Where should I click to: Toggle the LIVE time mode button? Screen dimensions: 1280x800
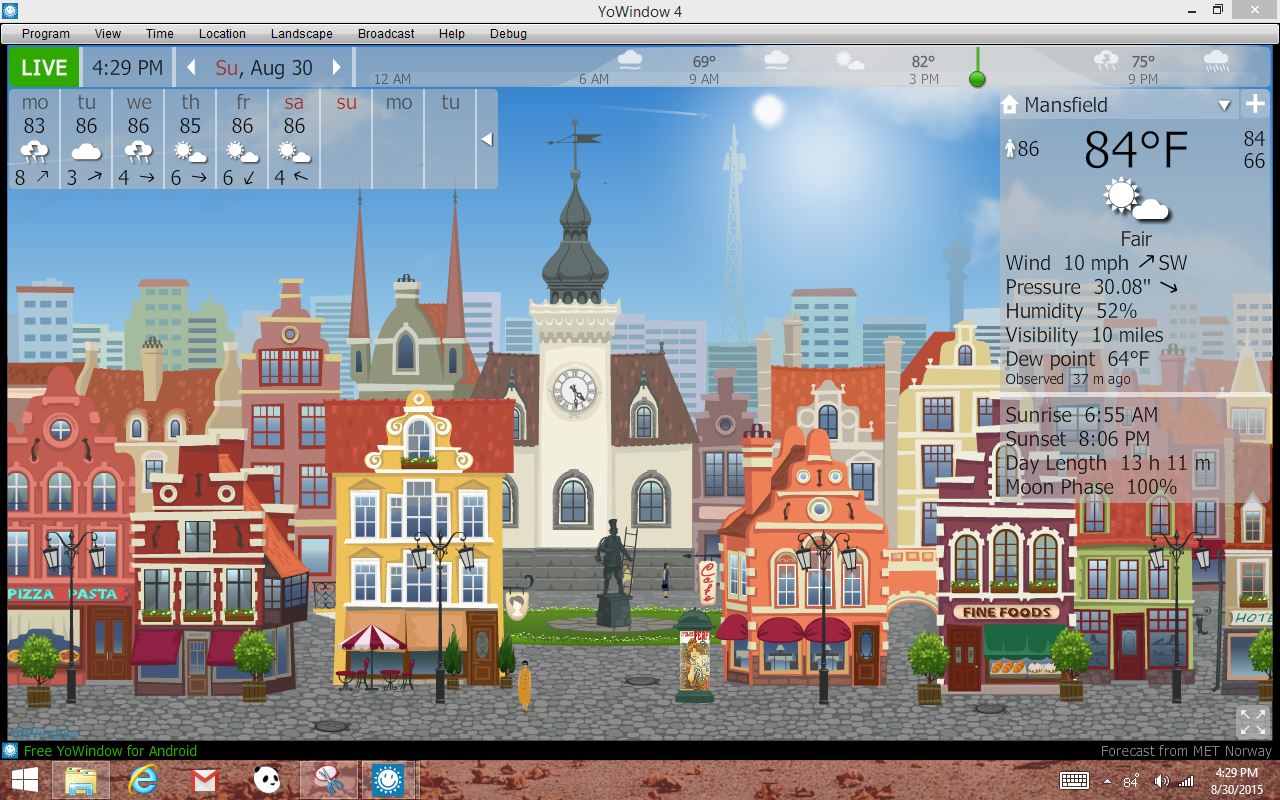(44, 68)
